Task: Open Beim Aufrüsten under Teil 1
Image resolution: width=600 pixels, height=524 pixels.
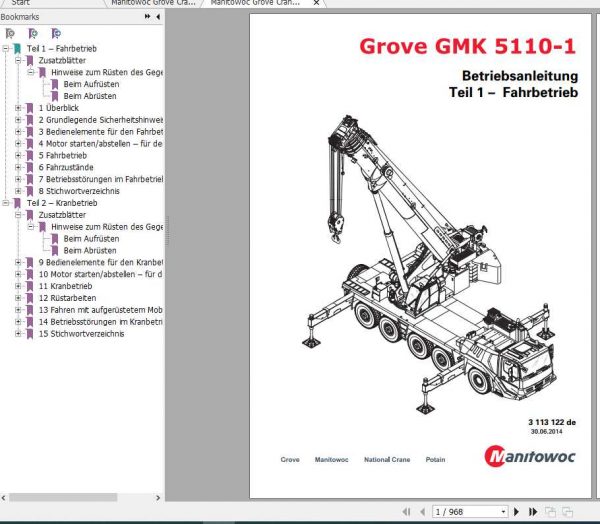Action: pos(91,84)
